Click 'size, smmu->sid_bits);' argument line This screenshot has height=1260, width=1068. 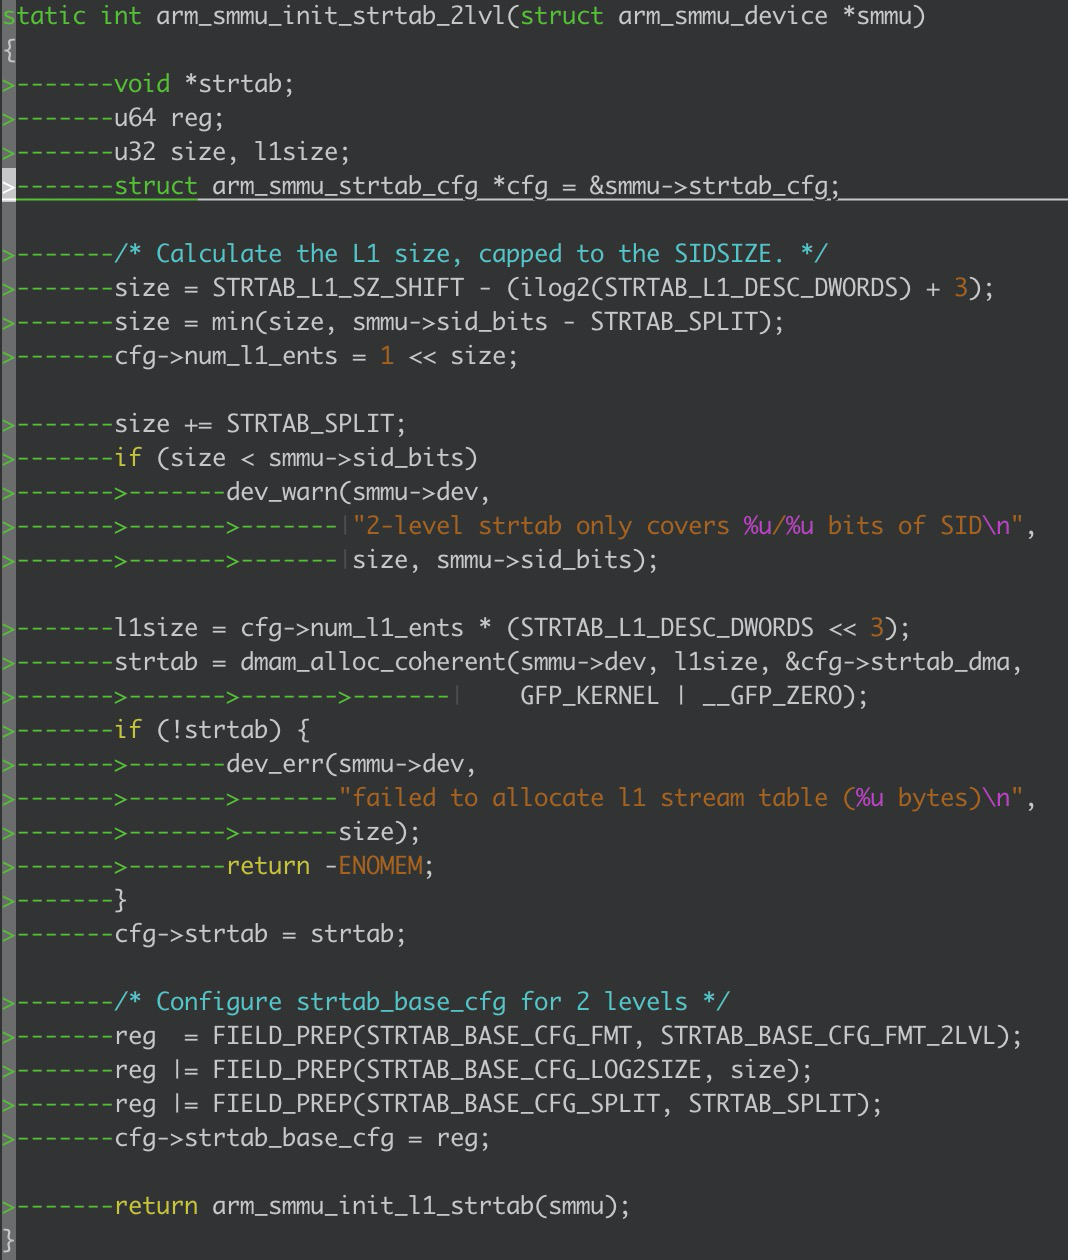pos(505,560)
